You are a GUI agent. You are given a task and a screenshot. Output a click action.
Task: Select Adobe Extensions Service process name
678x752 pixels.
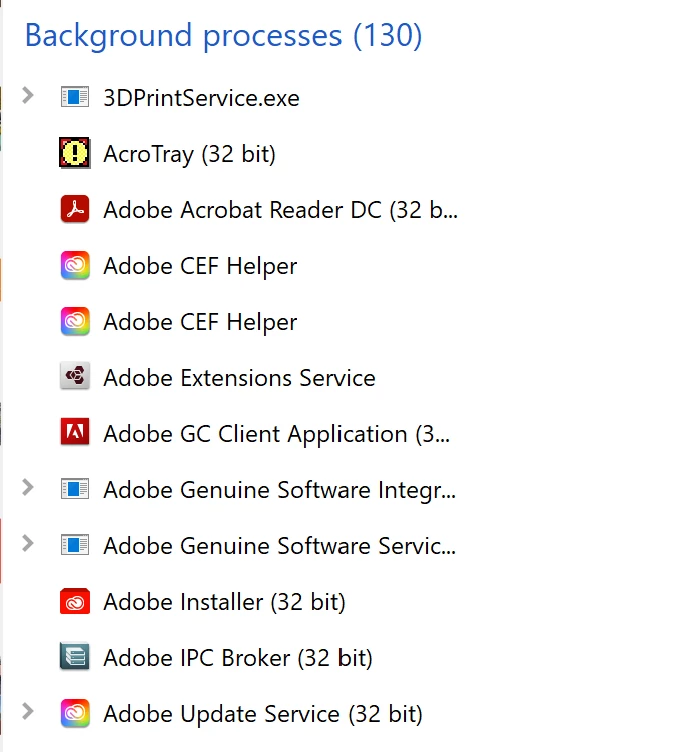click(239, 378)
